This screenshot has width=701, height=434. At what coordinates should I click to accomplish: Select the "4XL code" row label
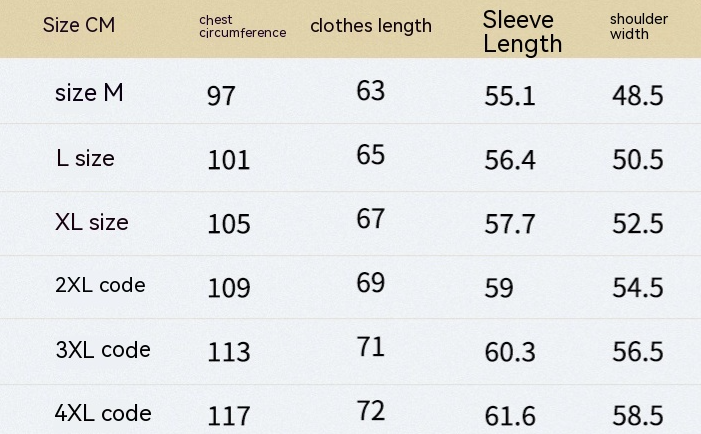[x=103, y=413]
